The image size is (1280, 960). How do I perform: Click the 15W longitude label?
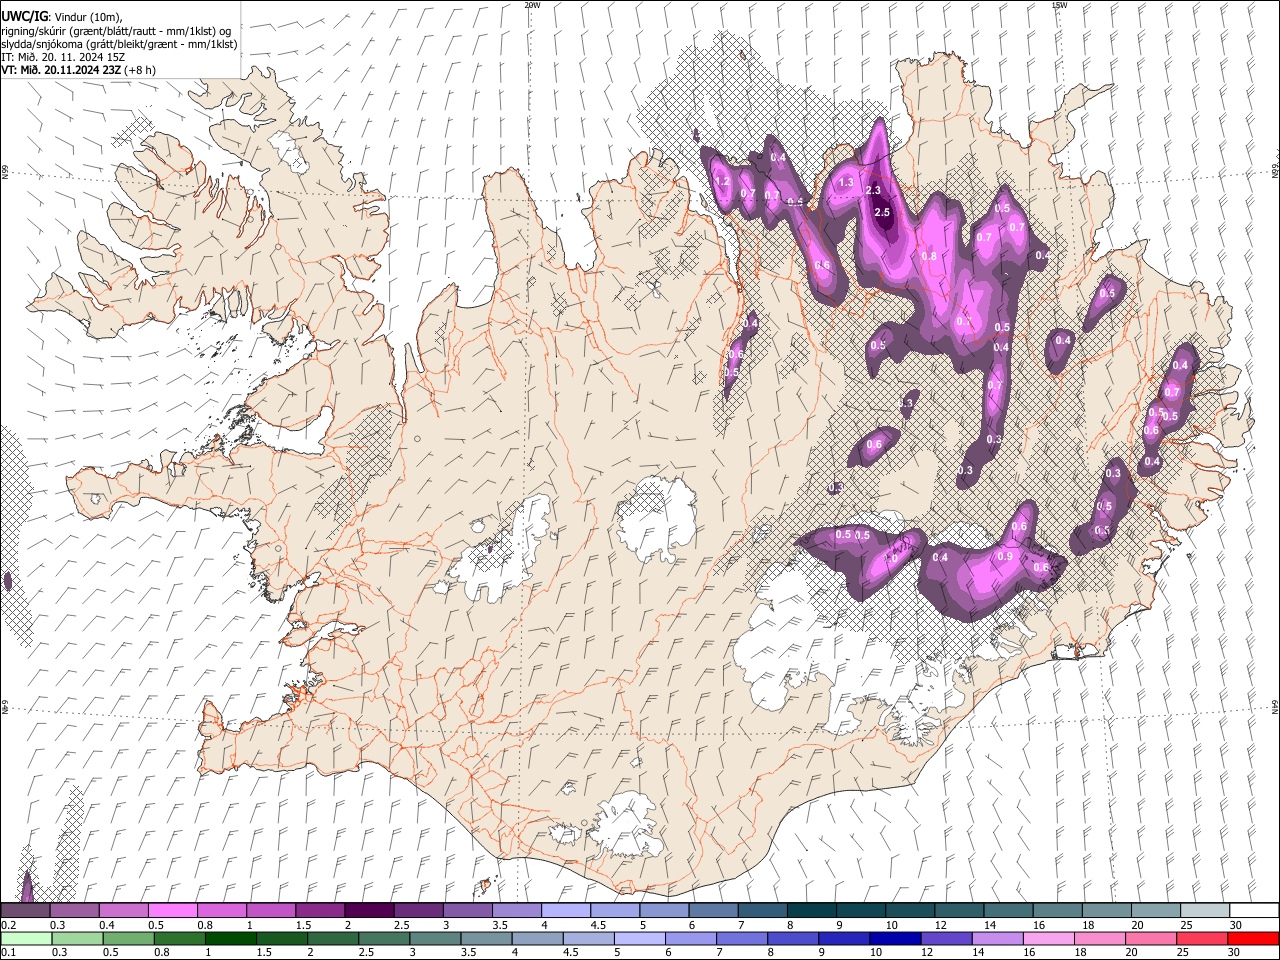point(1059,5)
